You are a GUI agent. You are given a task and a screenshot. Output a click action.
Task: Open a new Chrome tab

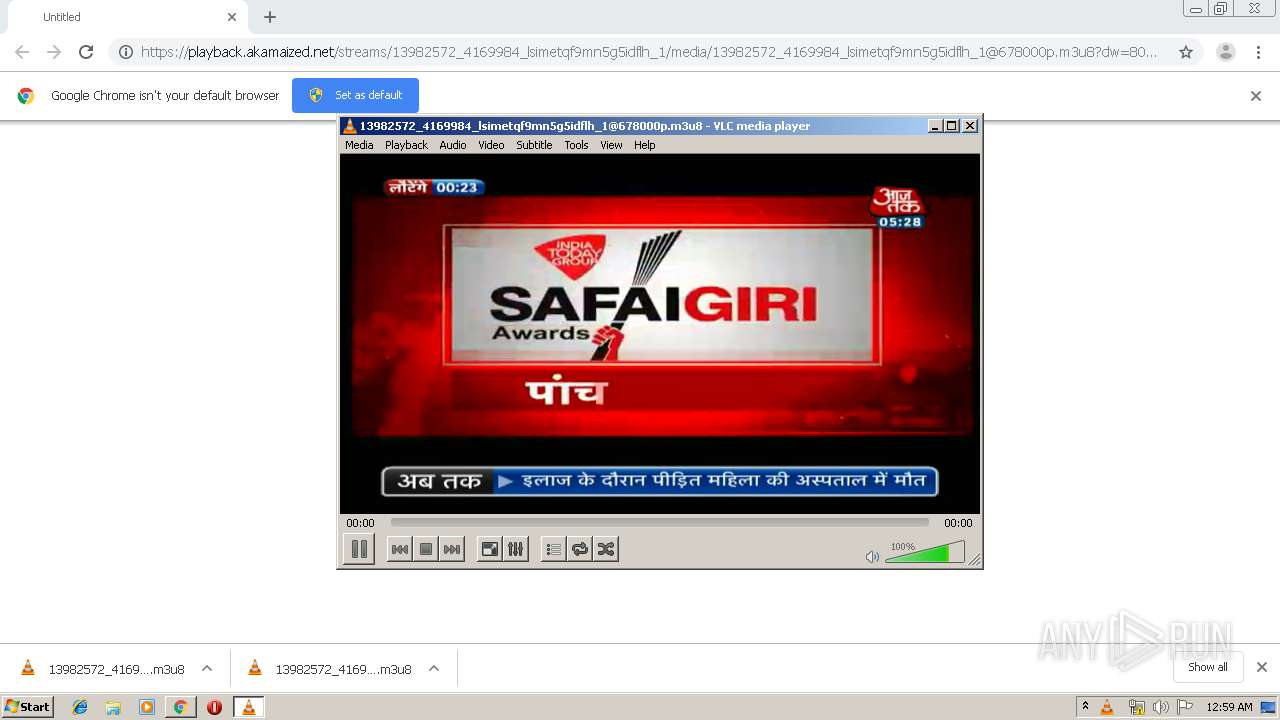click(x=270, y=17)
